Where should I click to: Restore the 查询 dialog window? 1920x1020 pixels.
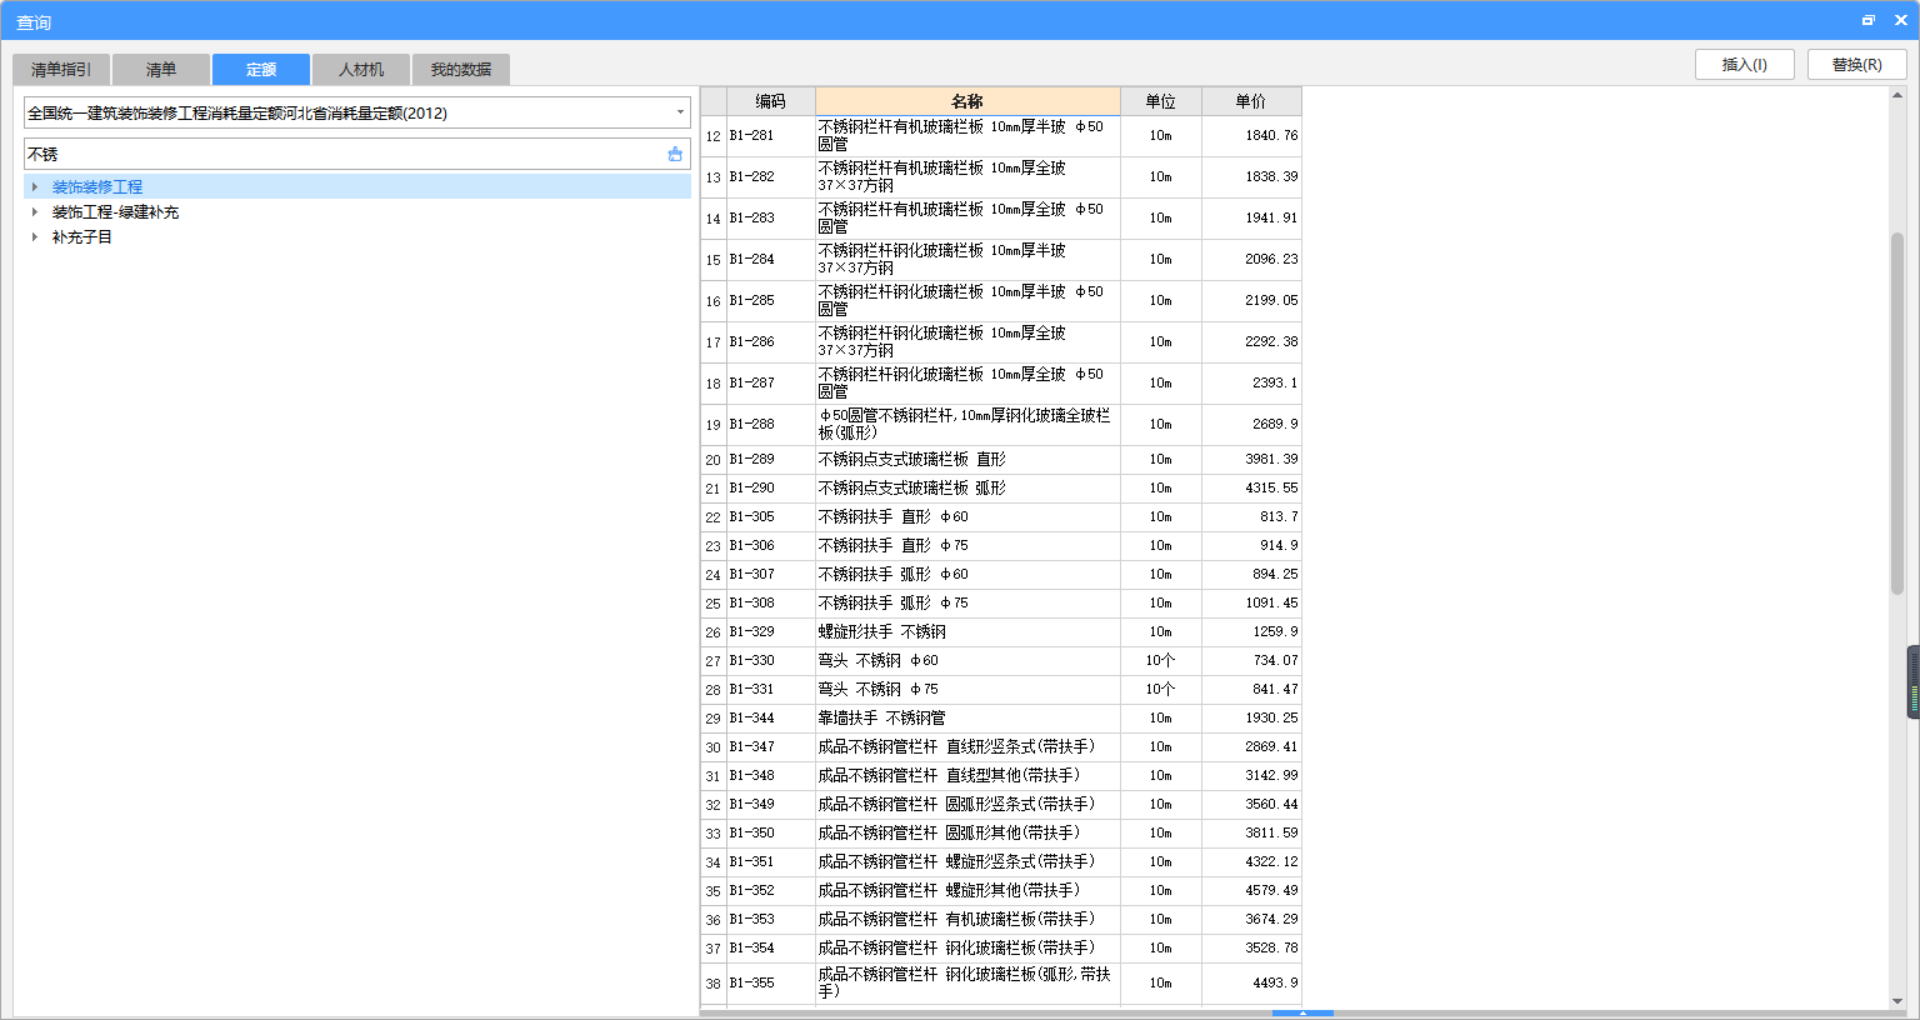pyautogui.click(x=1868, y=20)
